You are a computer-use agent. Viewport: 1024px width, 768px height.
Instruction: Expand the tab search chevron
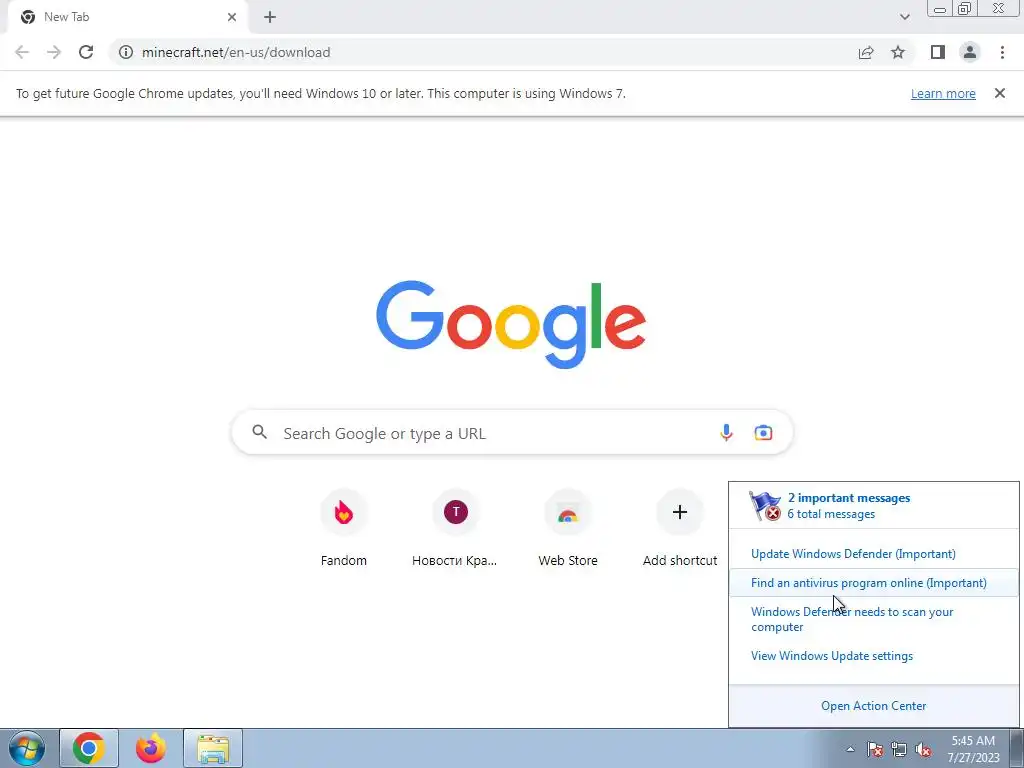(x=904, y=17)
